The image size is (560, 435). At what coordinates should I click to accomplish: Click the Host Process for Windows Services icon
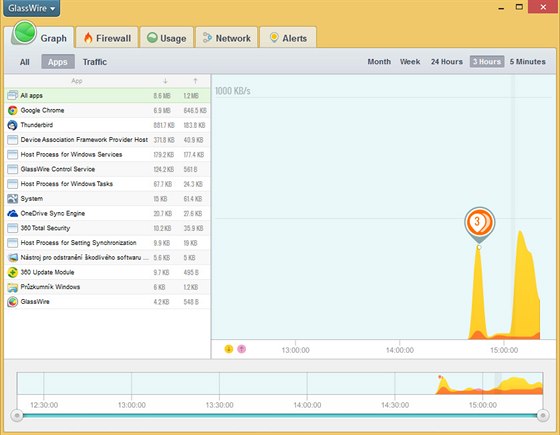click(12, 154)
